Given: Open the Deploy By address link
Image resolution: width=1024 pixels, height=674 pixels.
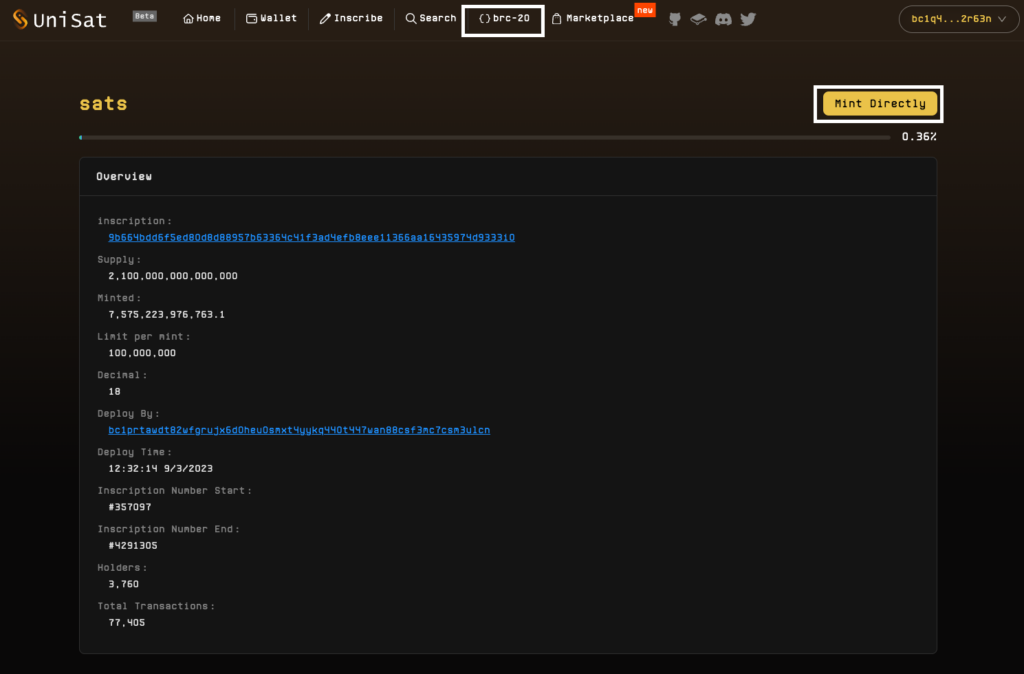Looking at the screenshot, I should tap(299, 430).
